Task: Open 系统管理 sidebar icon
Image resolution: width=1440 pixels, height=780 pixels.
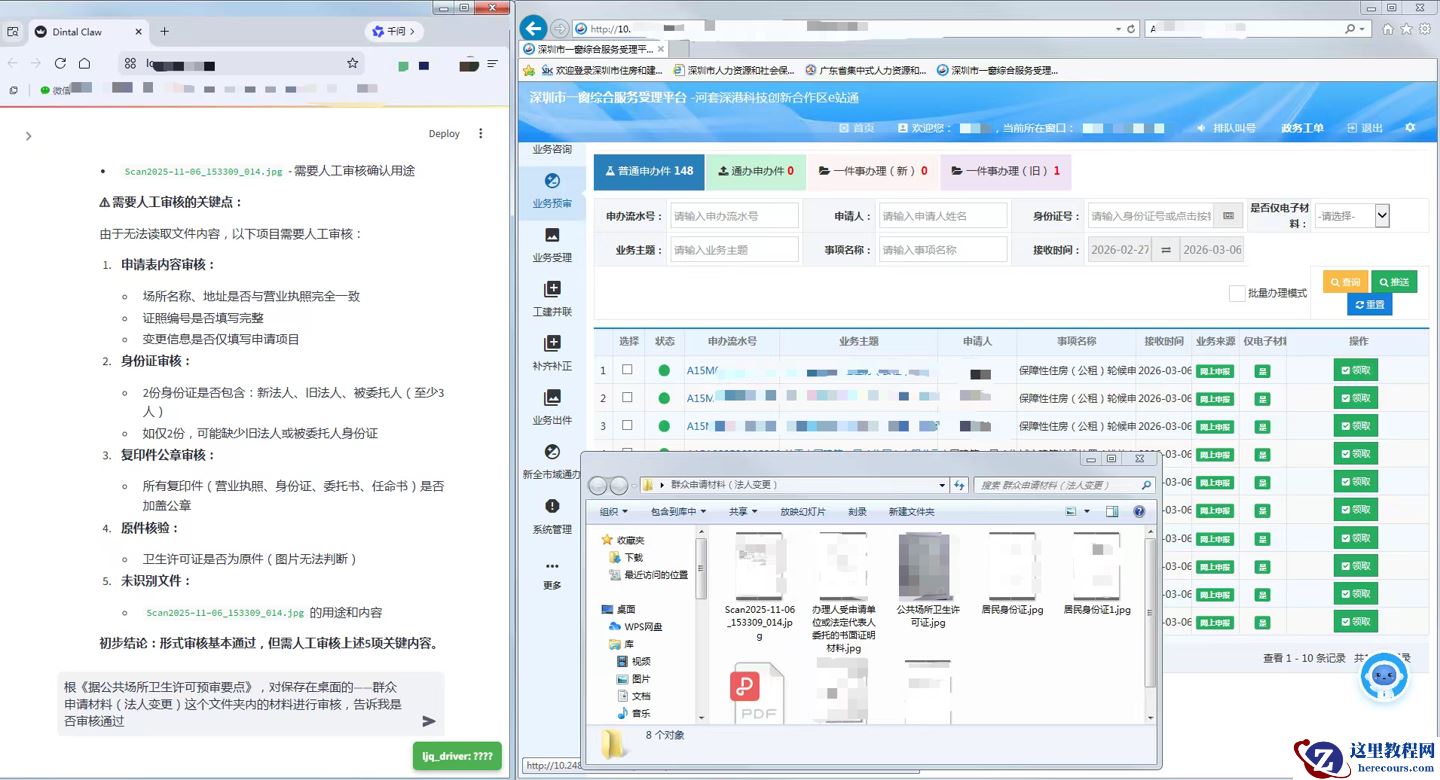Action: (x=552, y=507)
